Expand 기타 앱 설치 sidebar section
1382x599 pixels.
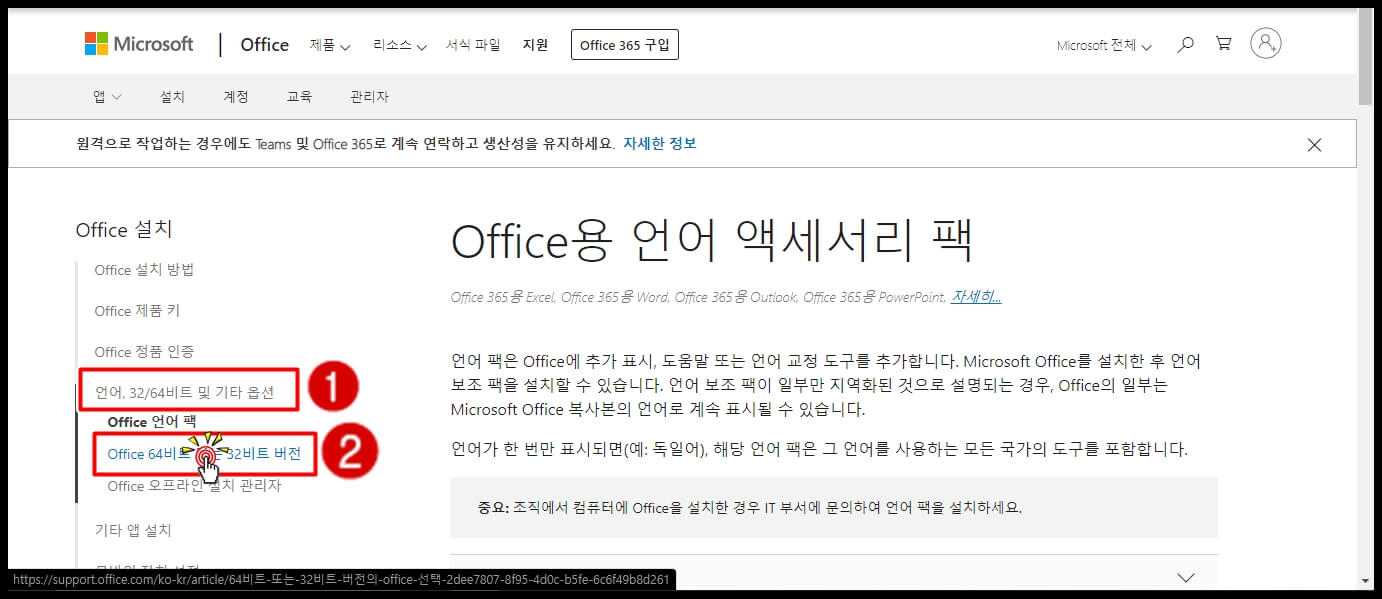coord(133,530)
